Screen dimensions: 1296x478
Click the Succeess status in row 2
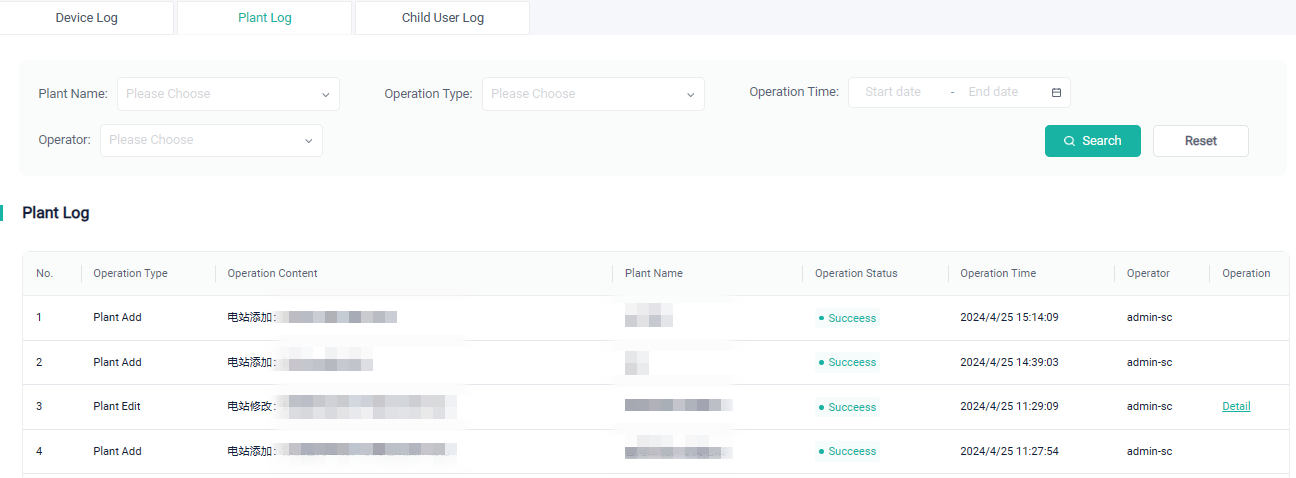click(x=847, y=362)
